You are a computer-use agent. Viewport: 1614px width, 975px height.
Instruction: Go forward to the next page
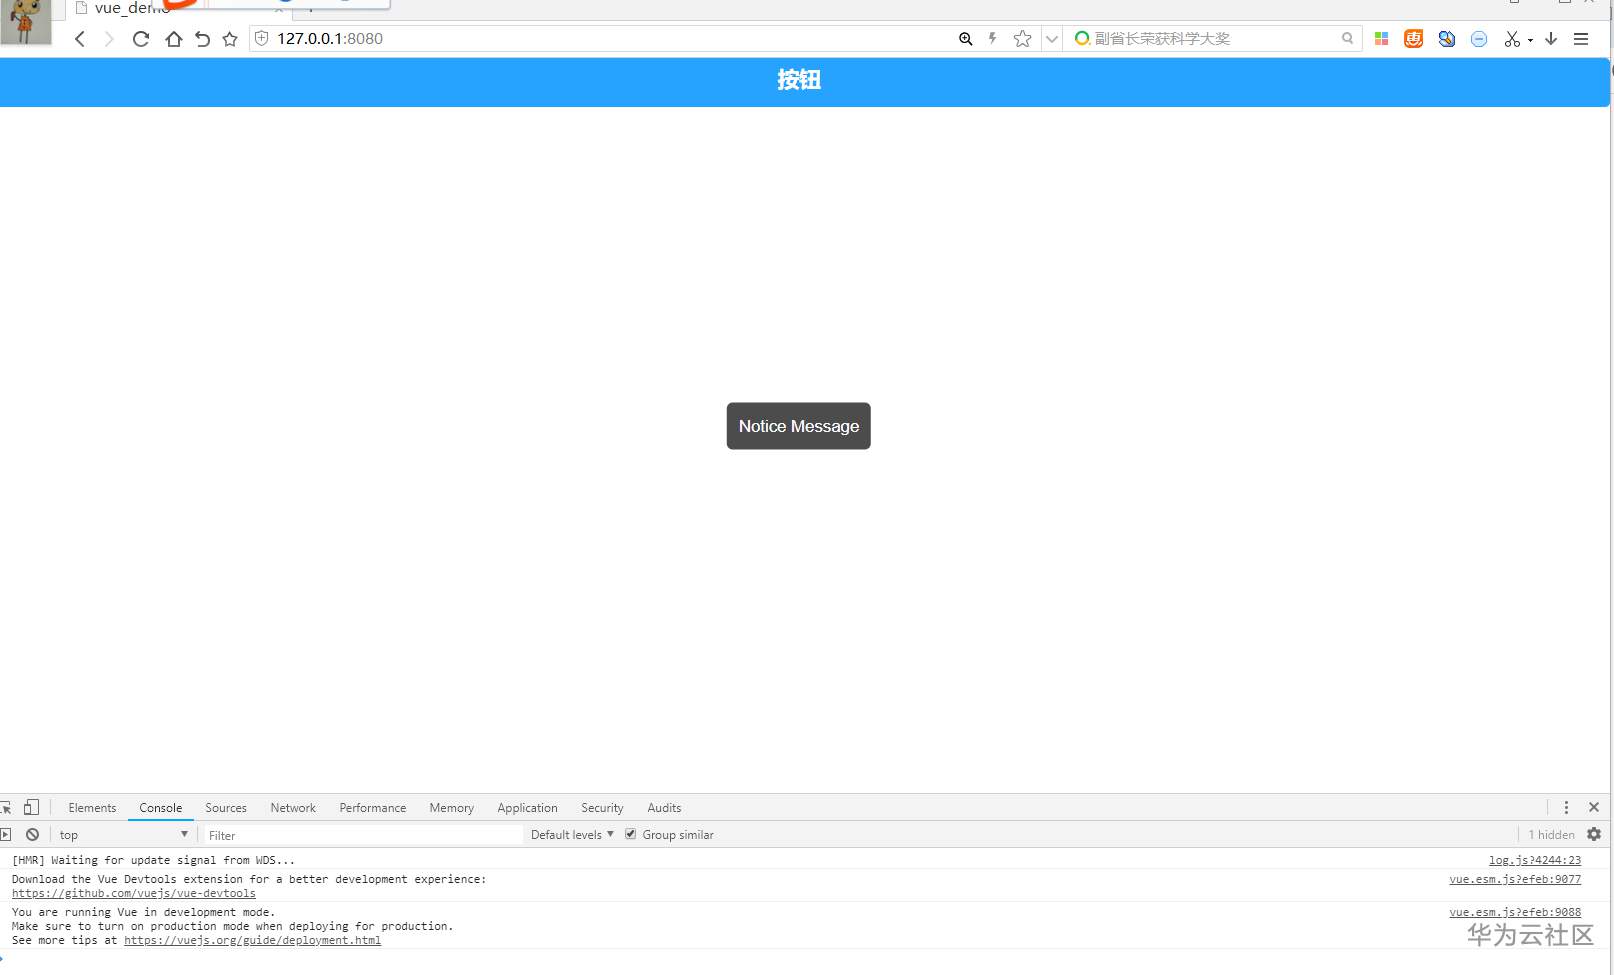[109, 39]
